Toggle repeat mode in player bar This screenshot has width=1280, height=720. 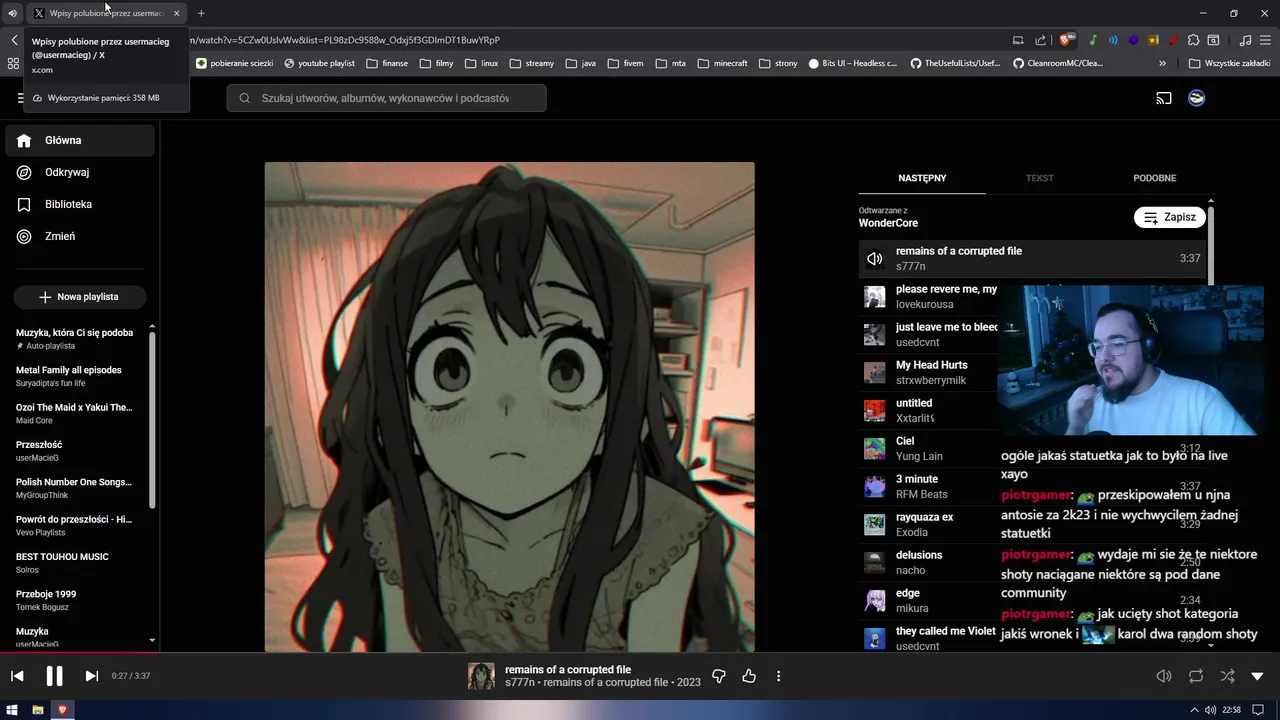pos(1196,676)
